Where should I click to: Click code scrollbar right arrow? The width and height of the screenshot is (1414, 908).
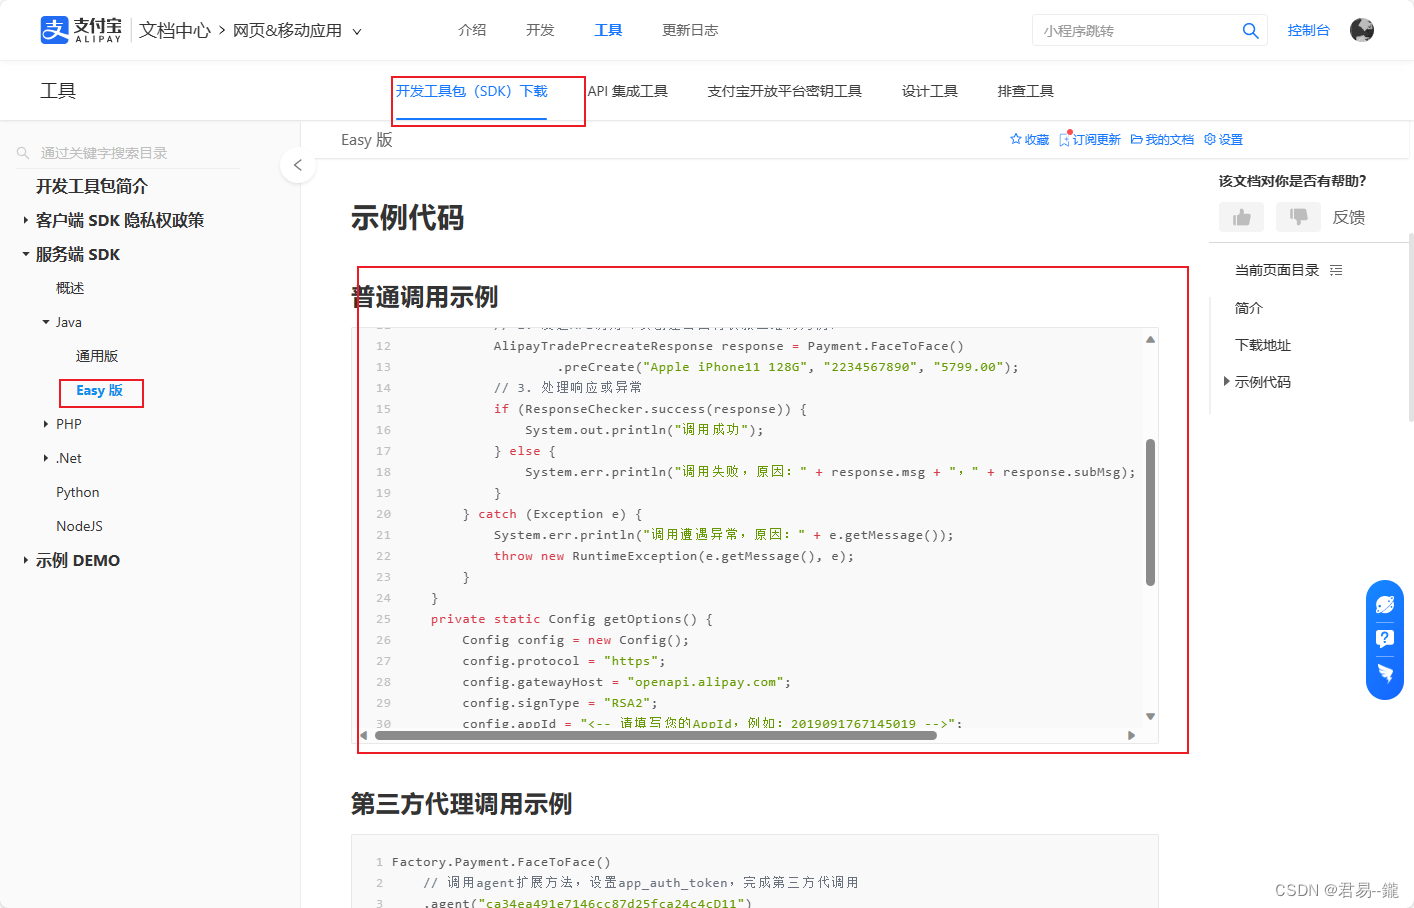(1131, 735)
